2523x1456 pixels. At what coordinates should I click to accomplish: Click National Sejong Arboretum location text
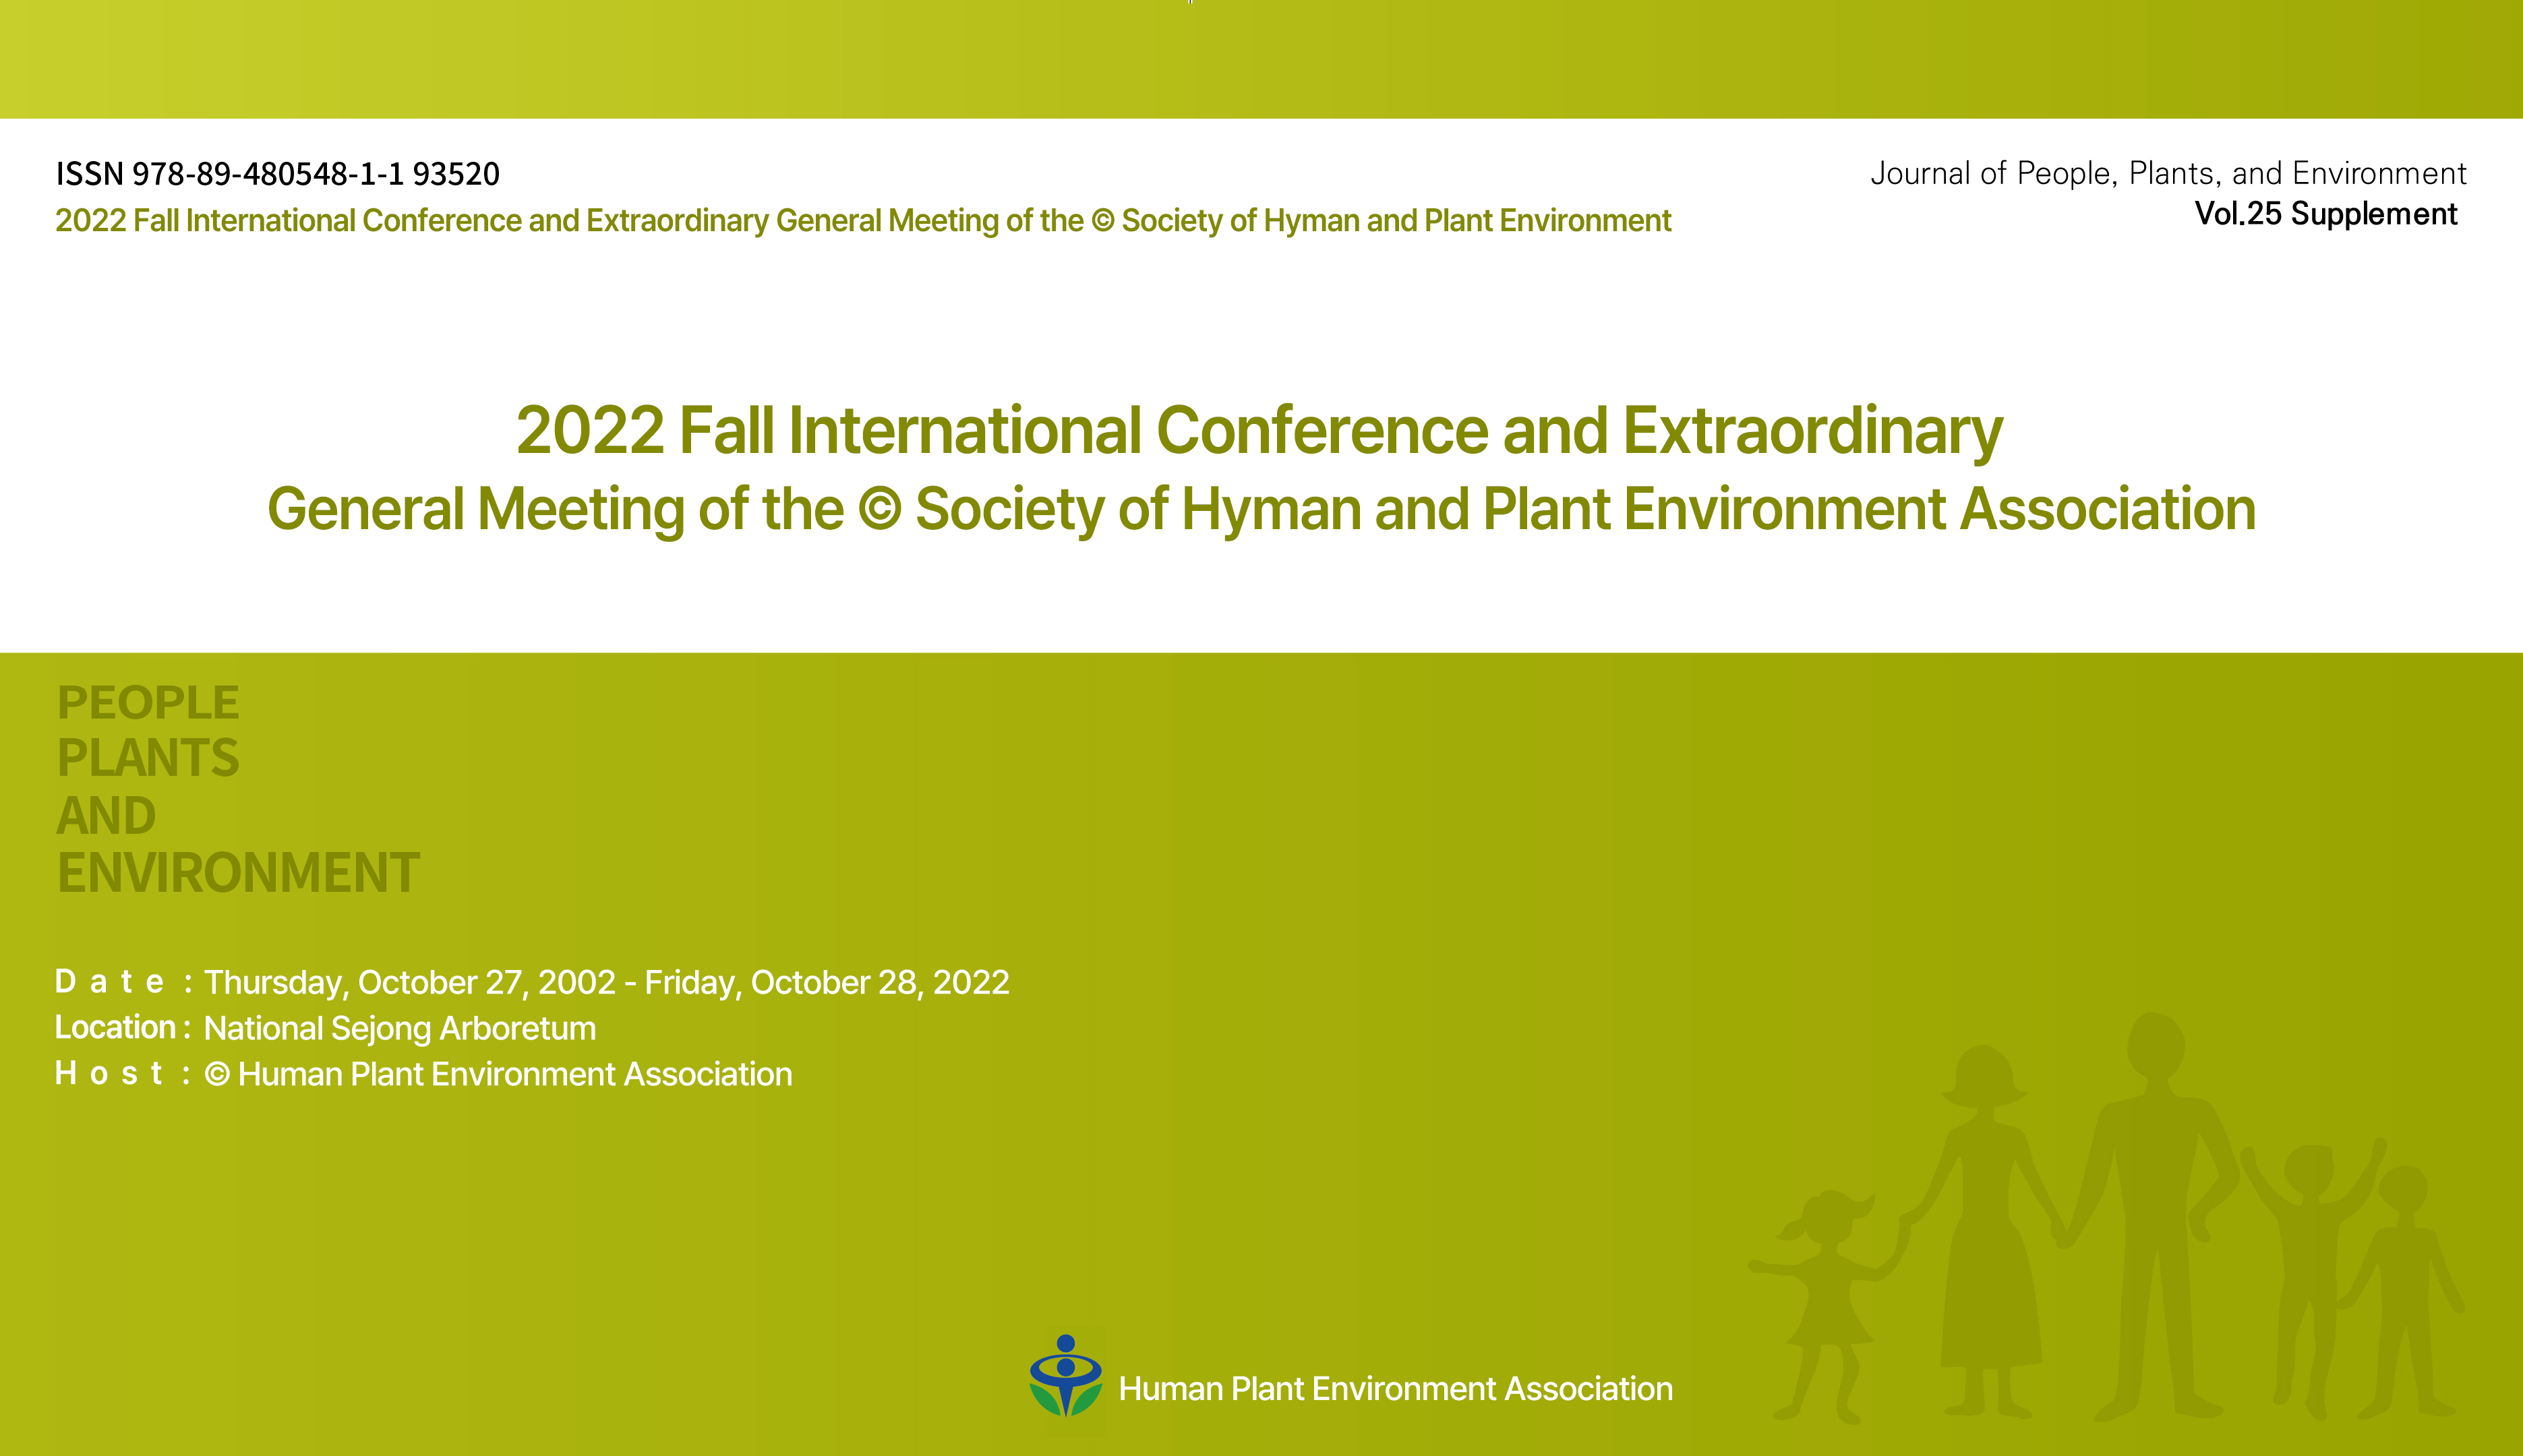[x=399, y=1029]
